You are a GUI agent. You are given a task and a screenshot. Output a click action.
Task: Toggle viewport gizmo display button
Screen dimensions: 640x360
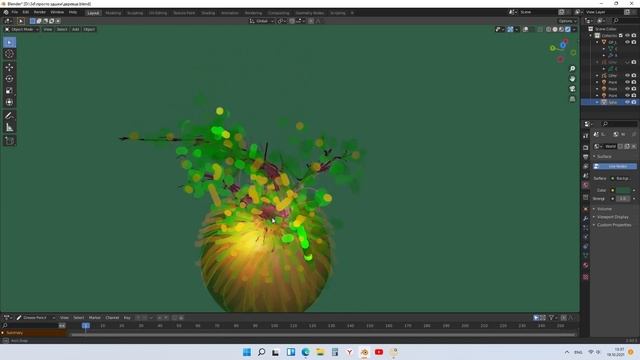coord(510,29)
